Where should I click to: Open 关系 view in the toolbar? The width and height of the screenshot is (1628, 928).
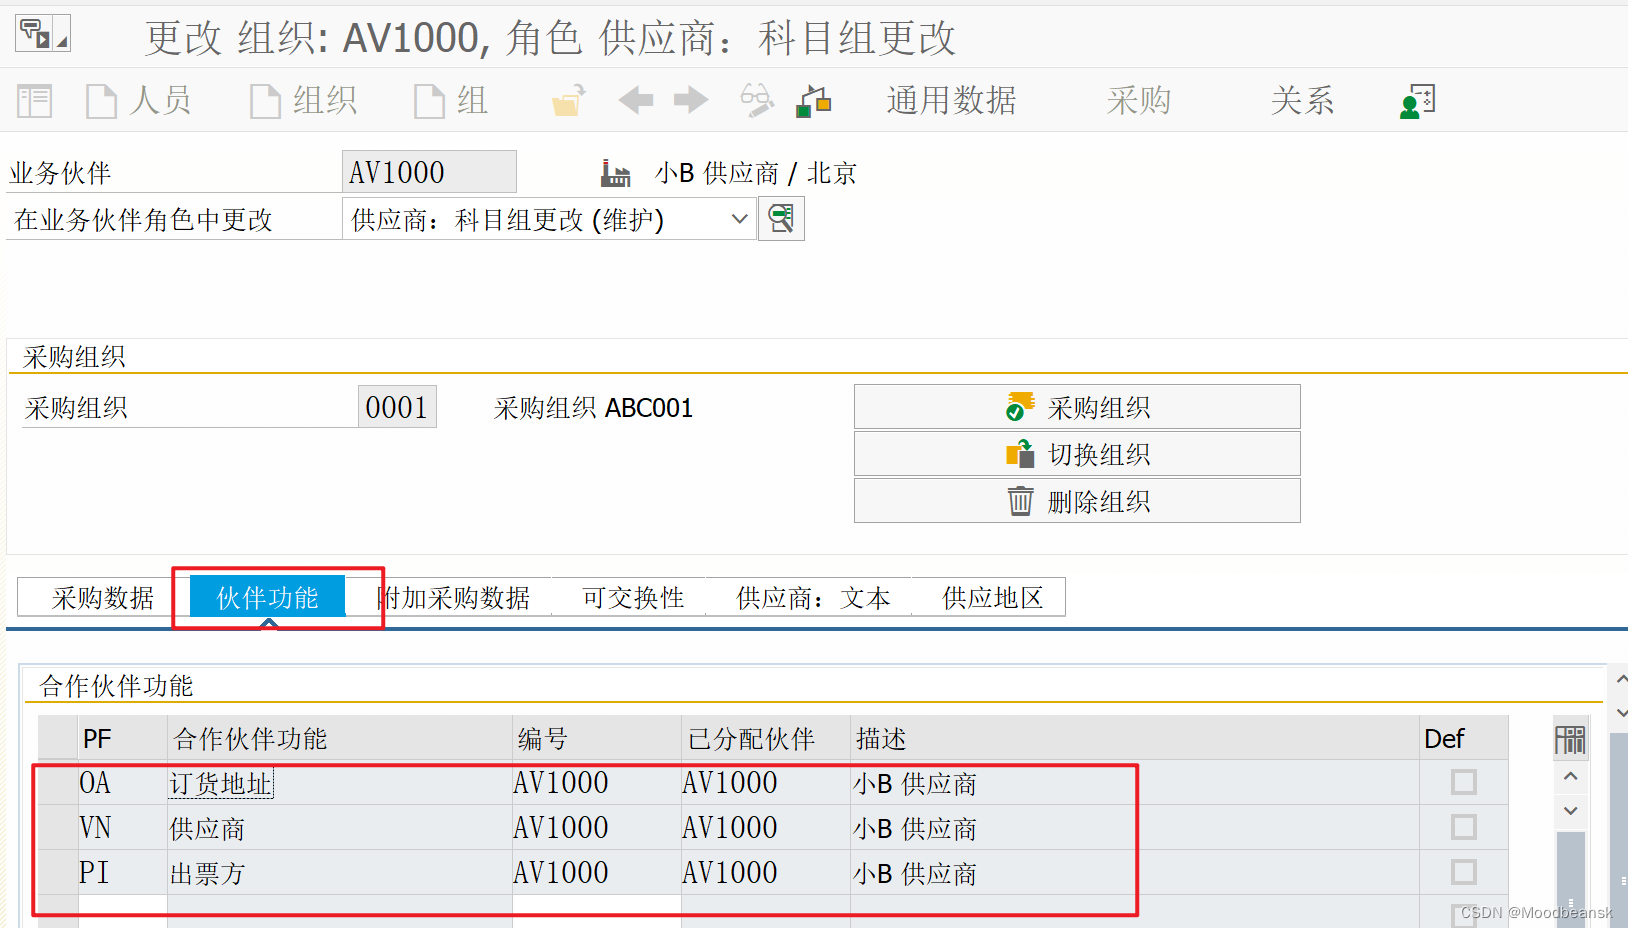tap(1302, 101)
